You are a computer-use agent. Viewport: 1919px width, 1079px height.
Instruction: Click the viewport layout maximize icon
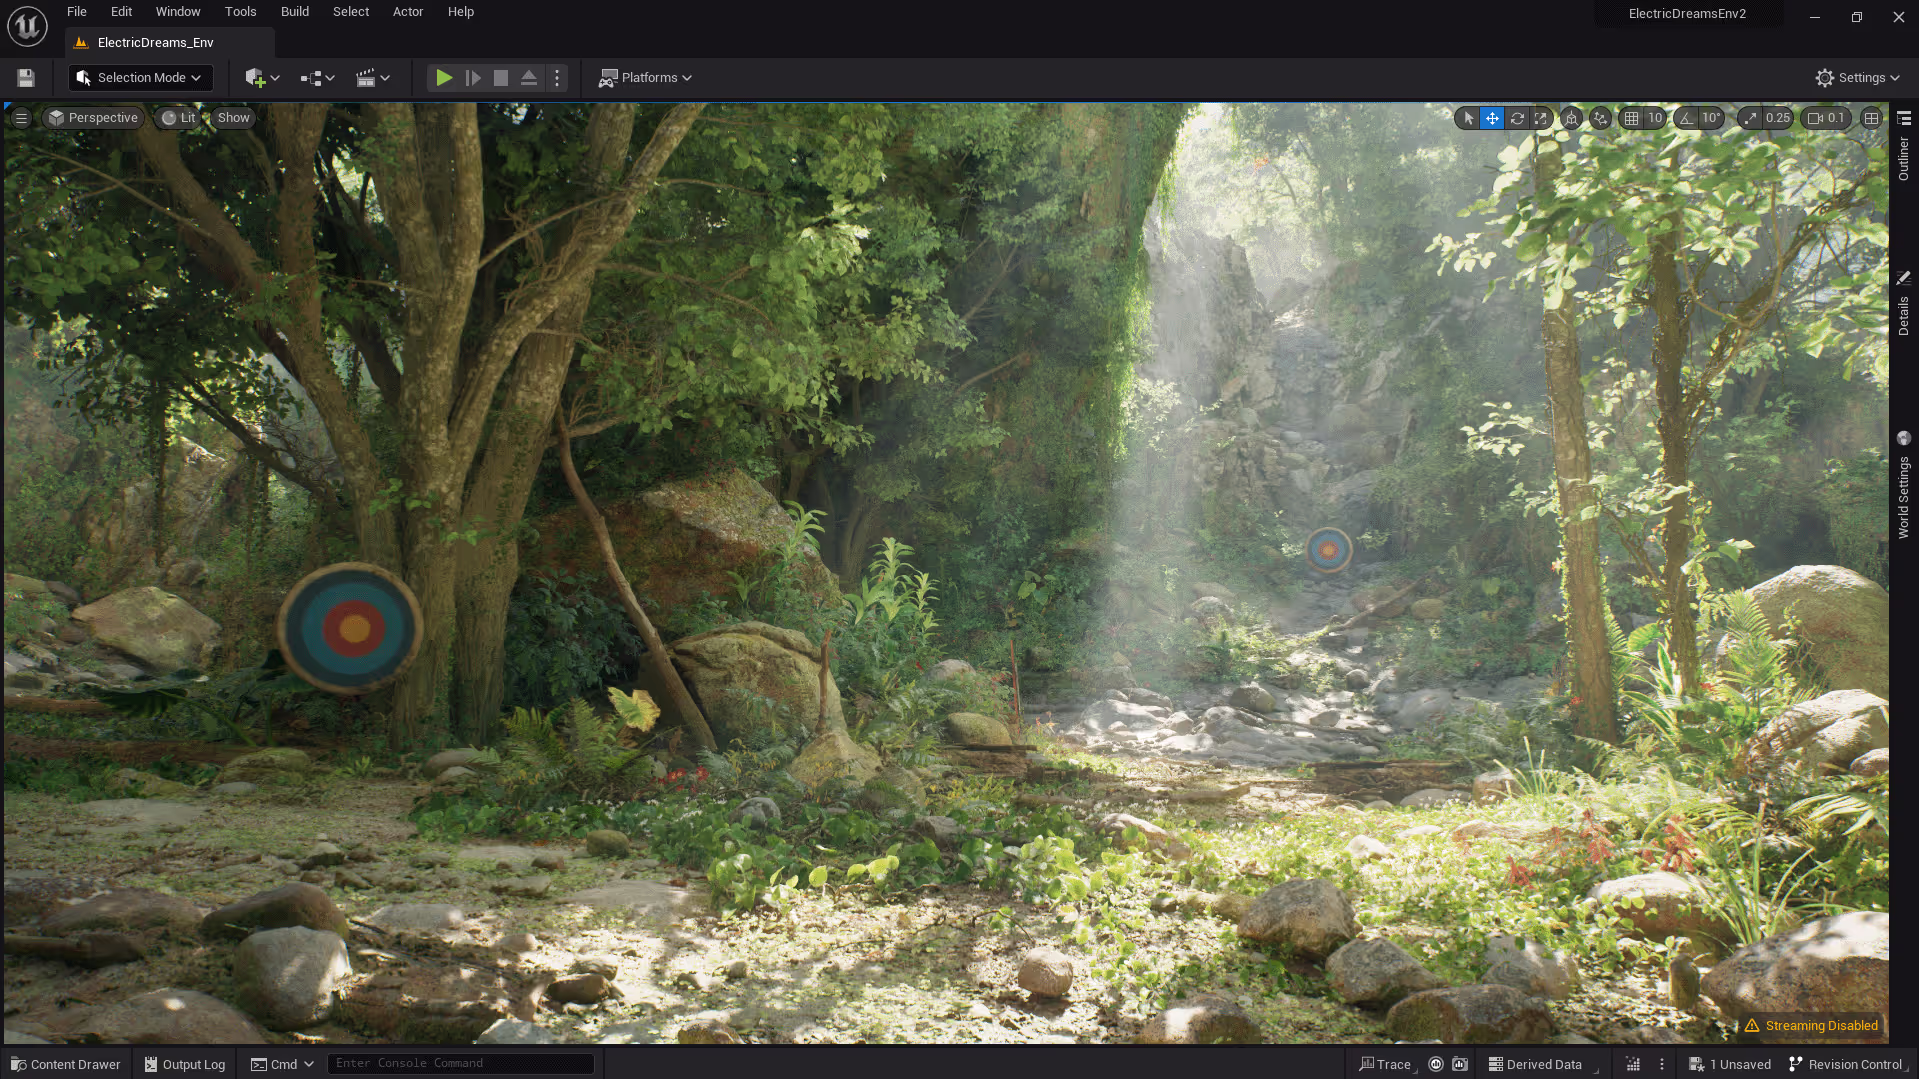pos(1871,118)
